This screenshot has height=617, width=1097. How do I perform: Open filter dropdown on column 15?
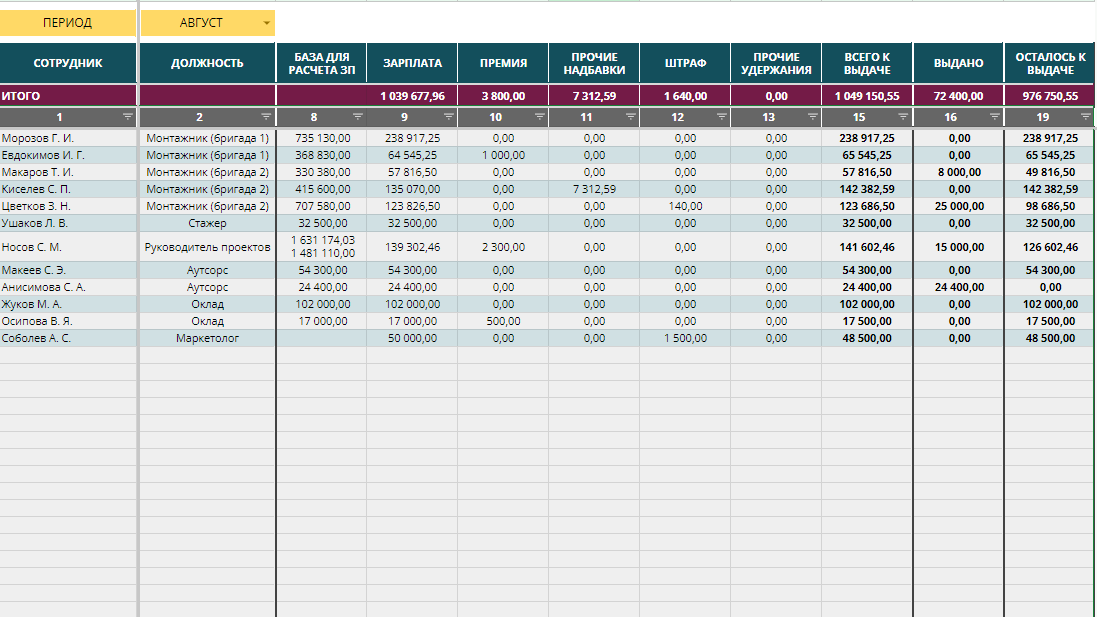(903, 117)
